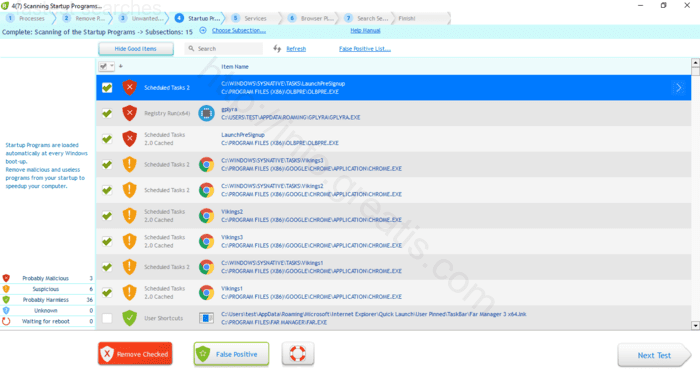700x373 pixels.
Task: Click Chrome icon in TASKS\Vikings1 row
Action: [x=206, y=267]
